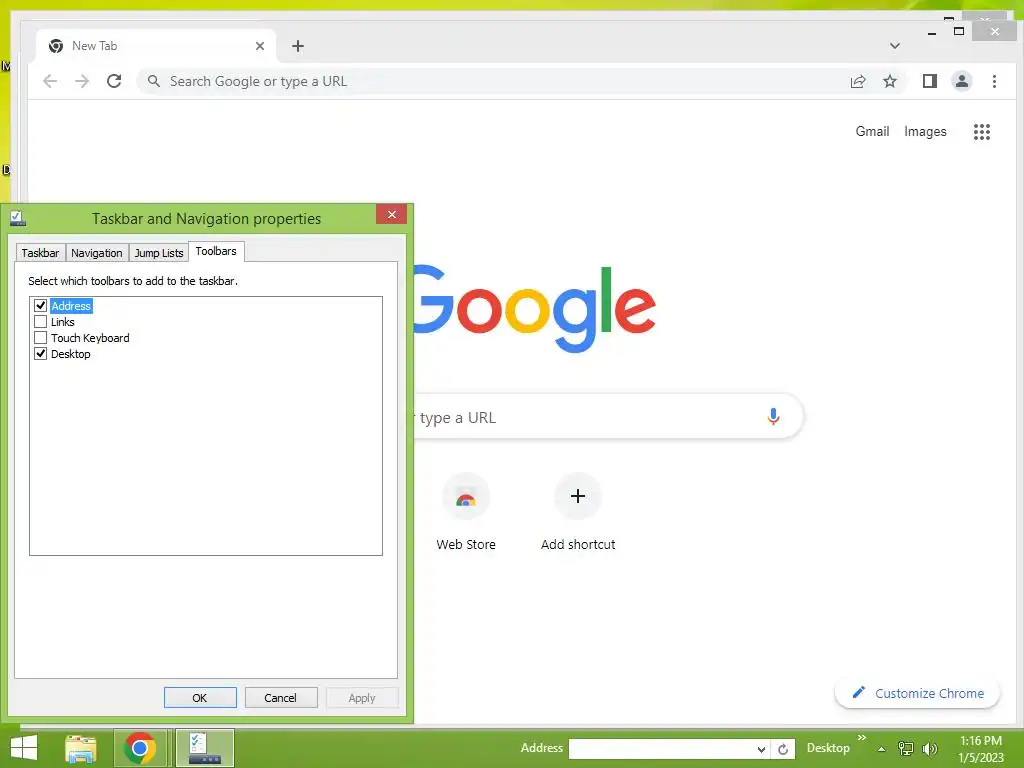This screenshot has width=1024, height=768.
Task: Open the network icon in system tray
Action: click(906, 748)
